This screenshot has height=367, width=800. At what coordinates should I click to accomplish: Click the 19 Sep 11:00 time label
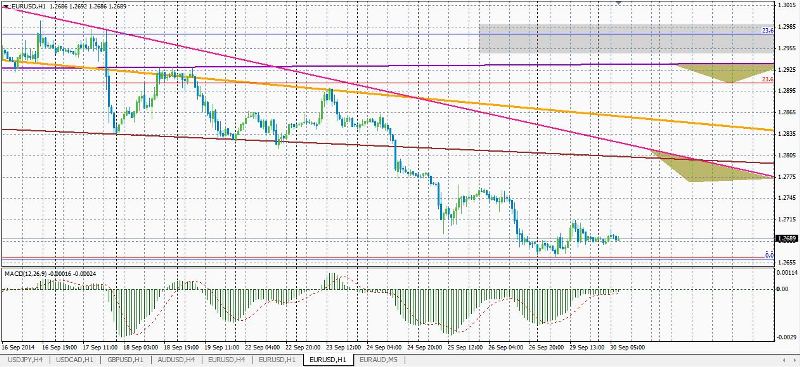pyautogui.click(x=221, y=347)
